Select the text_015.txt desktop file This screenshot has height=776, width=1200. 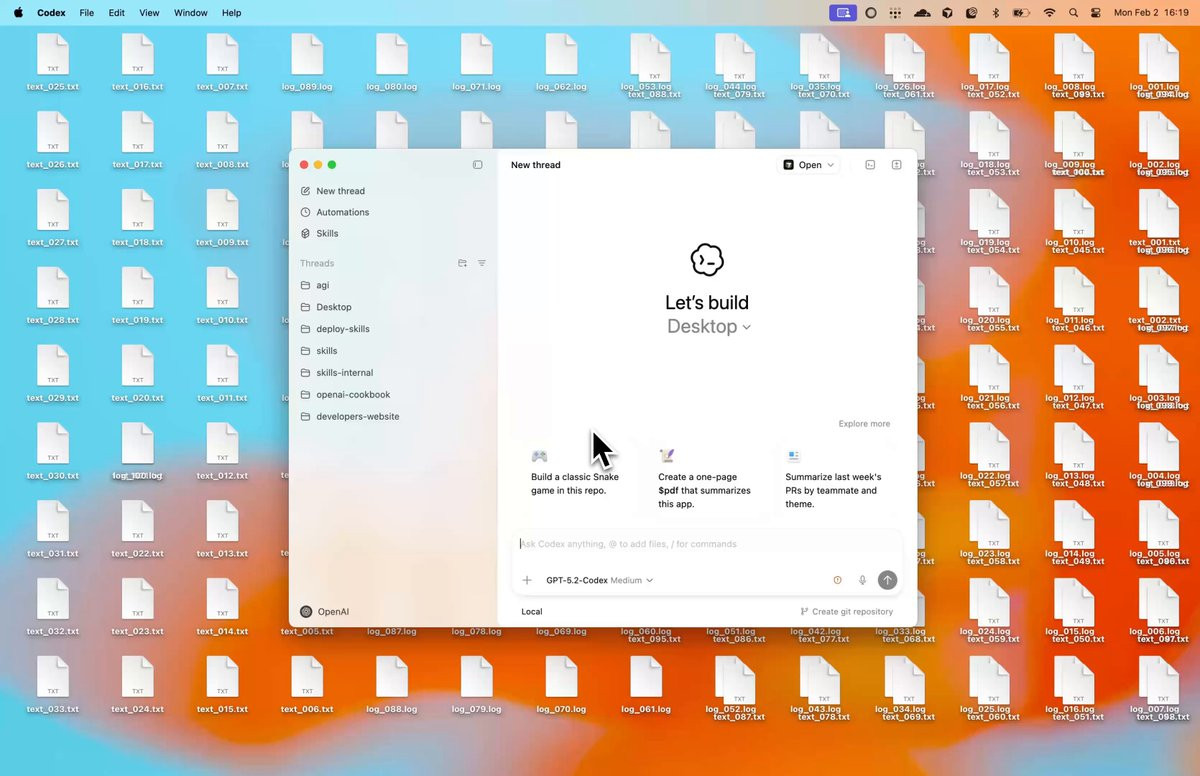tap(222, 685)
